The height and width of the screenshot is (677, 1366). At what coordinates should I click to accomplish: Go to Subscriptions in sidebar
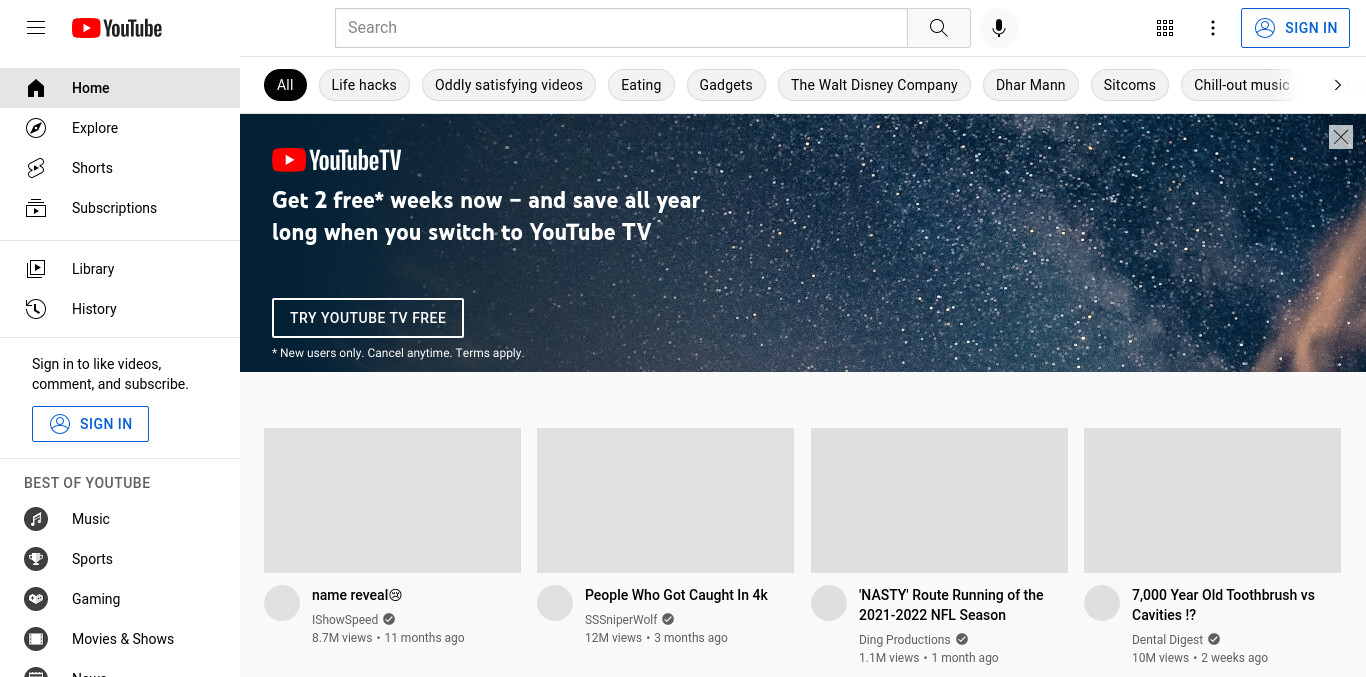pyautogui.click(x=120, y=208)
